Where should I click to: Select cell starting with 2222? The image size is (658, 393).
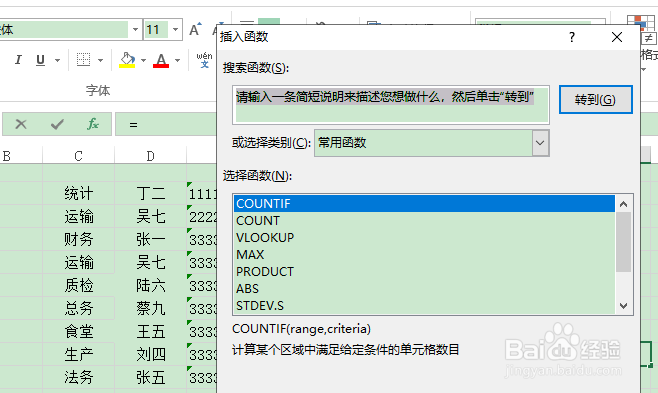(x=202, y=216)
